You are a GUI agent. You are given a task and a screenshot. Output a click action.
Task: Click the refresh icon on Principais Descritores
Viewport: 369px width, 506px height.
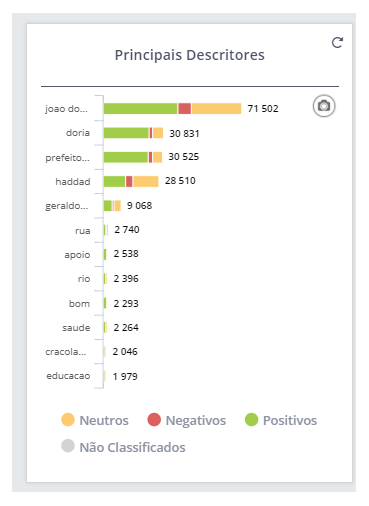(x=337, y=43)
